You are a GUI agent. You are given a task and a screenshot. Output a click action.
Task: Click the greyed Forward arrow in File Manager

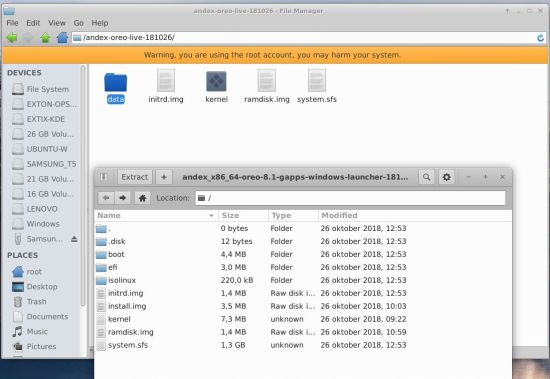click(x=28, y=38)
